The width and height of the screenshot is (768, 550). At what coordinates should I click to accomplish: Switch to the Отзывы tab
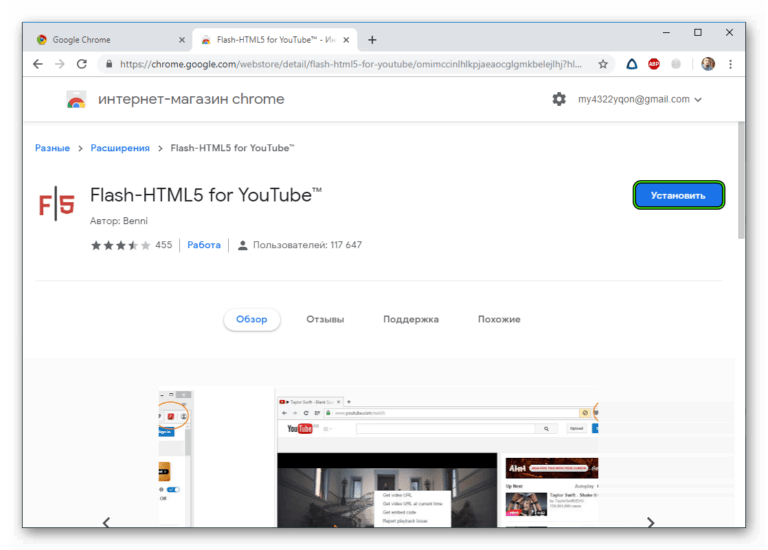coord(325,319)
